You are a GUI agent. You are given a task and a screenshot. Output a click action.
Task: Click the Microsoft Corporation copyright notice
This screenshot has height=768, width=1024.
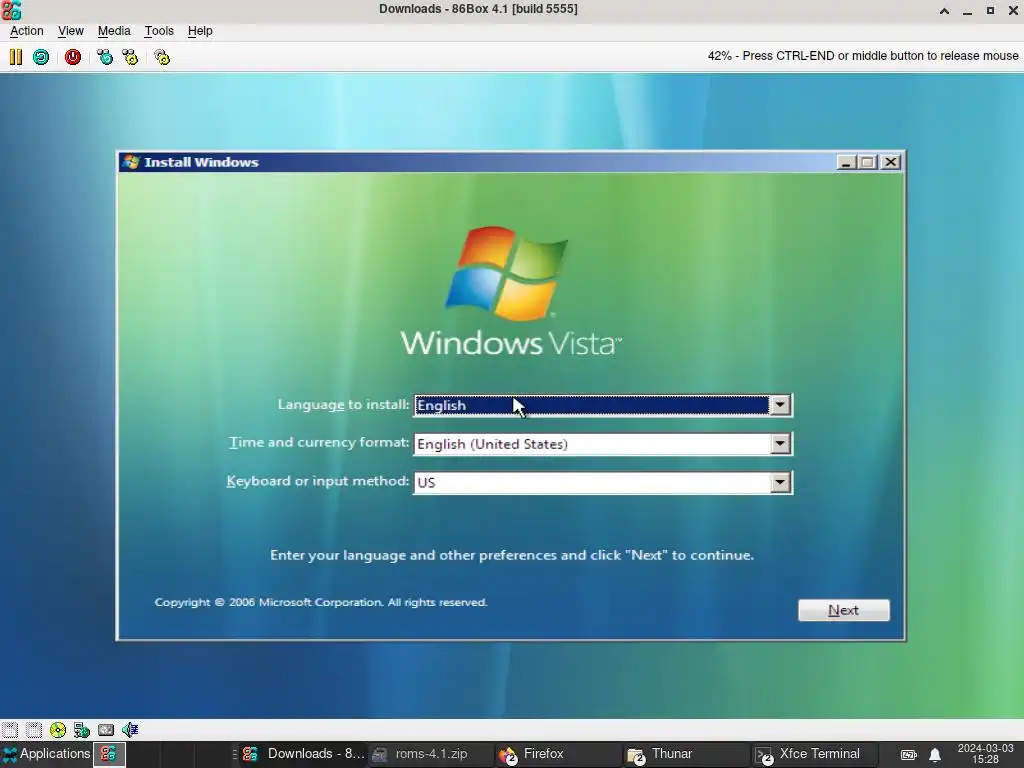pos(321,602)
